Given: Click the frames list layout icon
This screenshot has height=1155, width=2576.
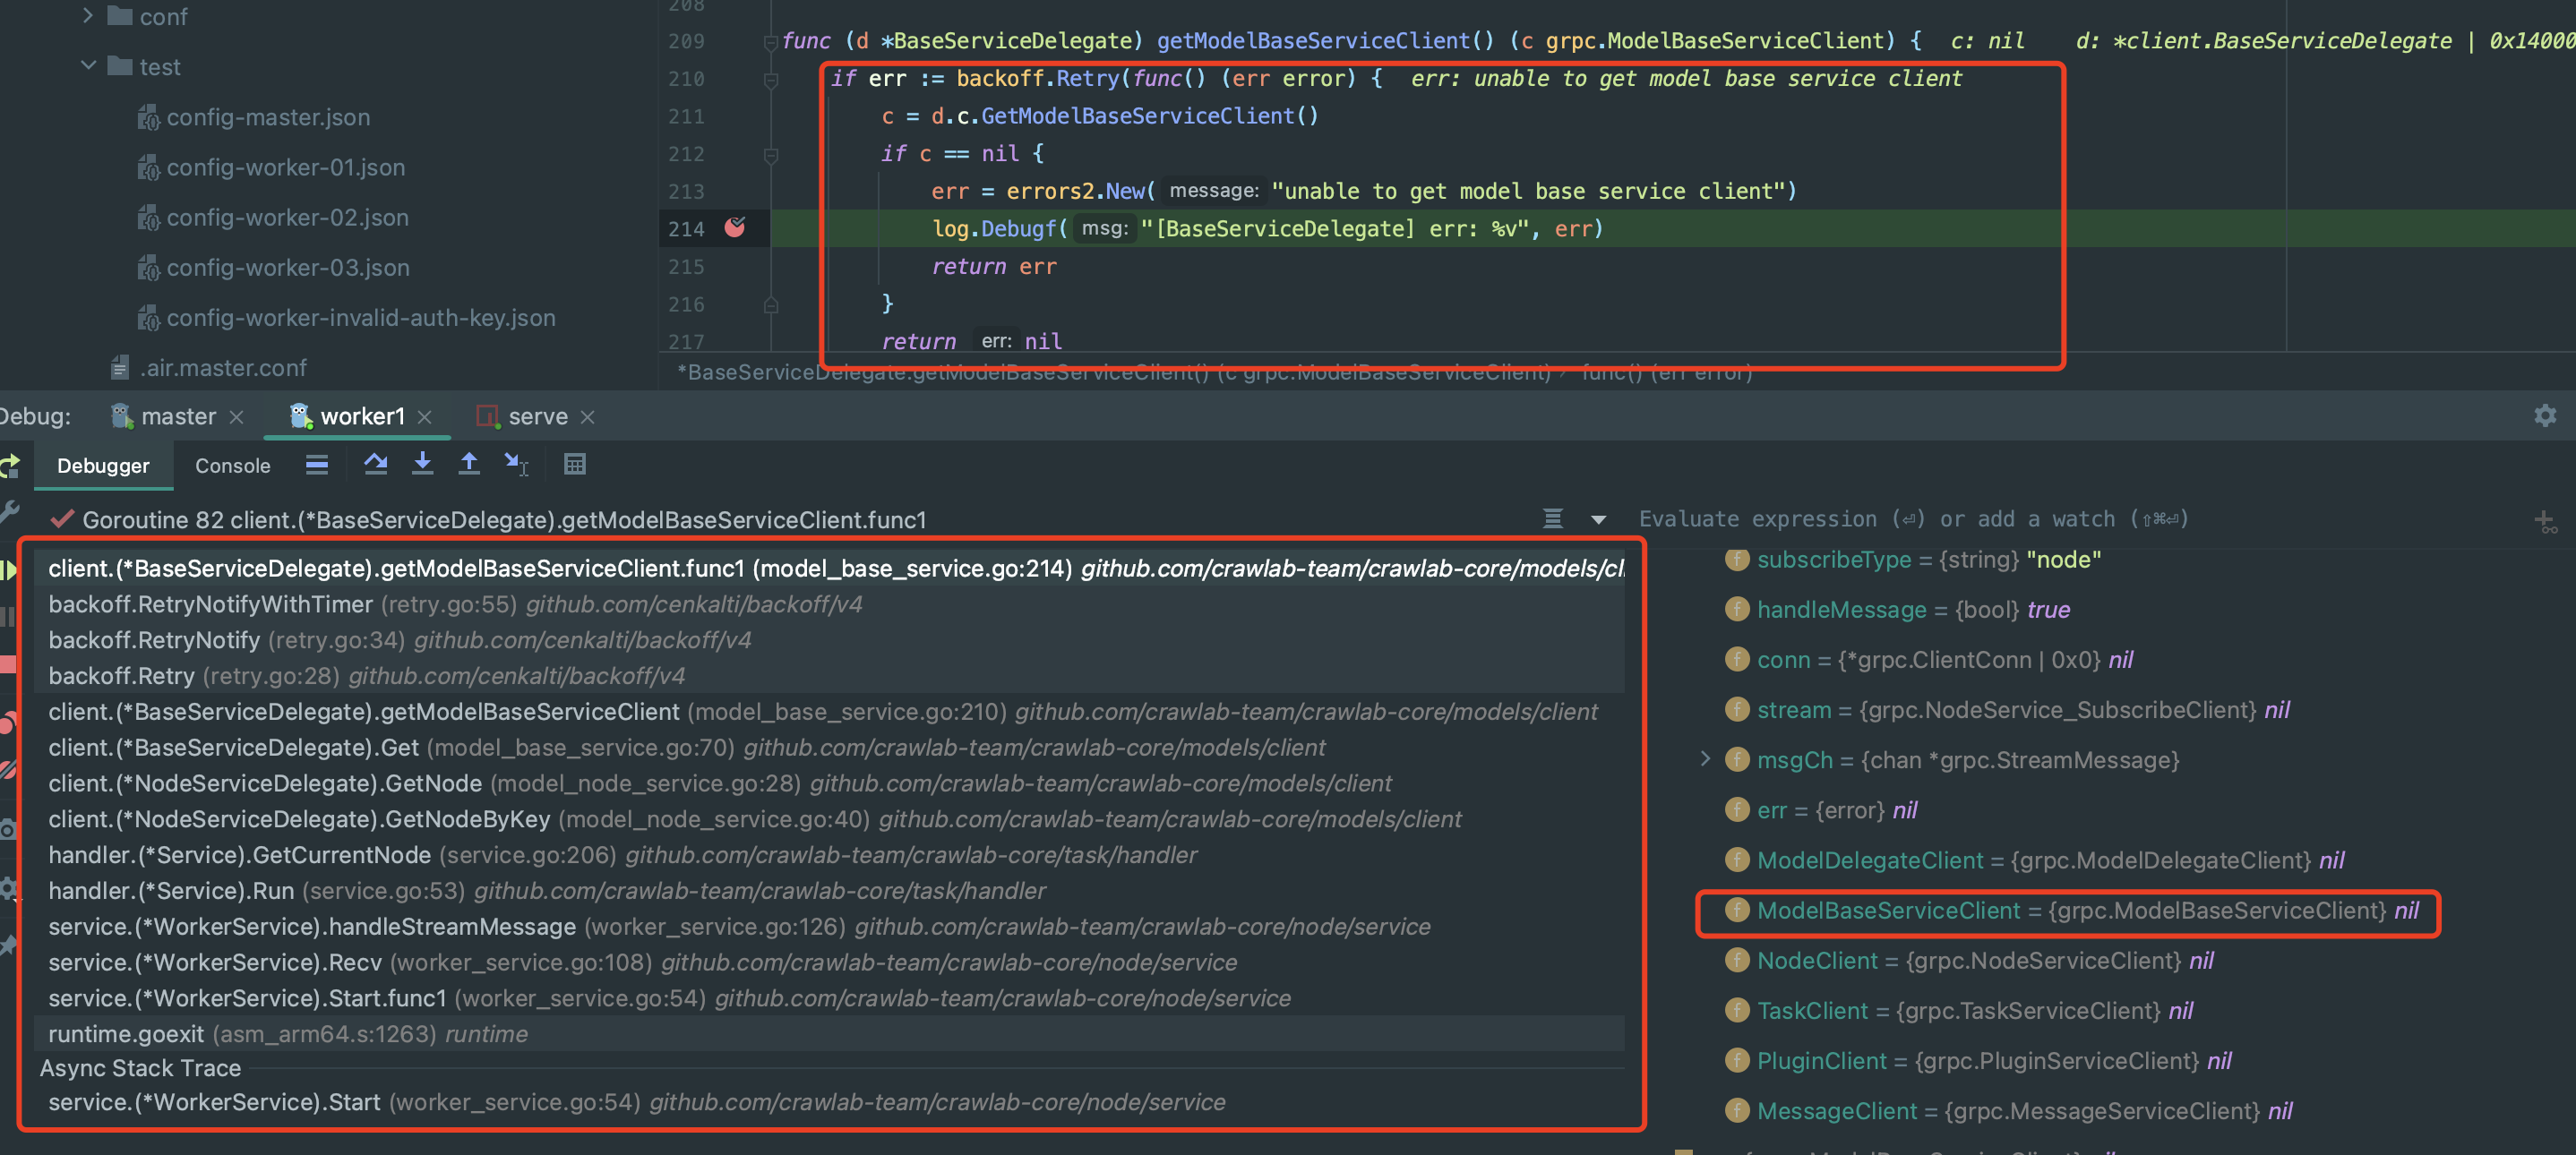Looking at the screenshot, I should [1552, 519].
